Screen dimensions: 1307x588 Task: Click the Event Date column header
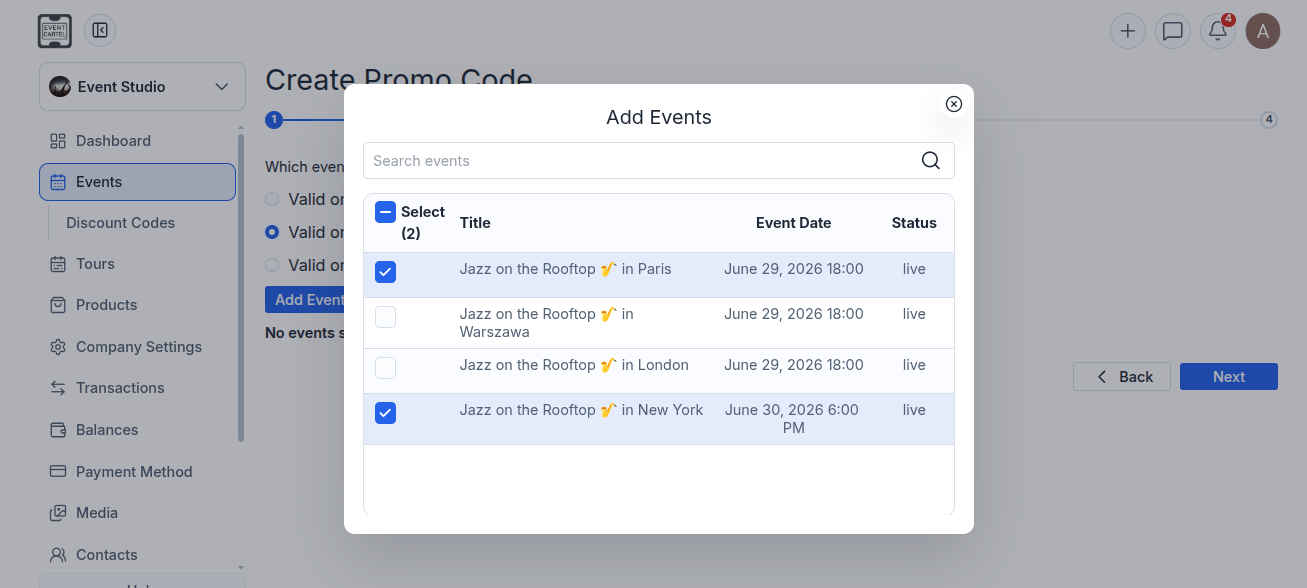(x=793, y=223)
